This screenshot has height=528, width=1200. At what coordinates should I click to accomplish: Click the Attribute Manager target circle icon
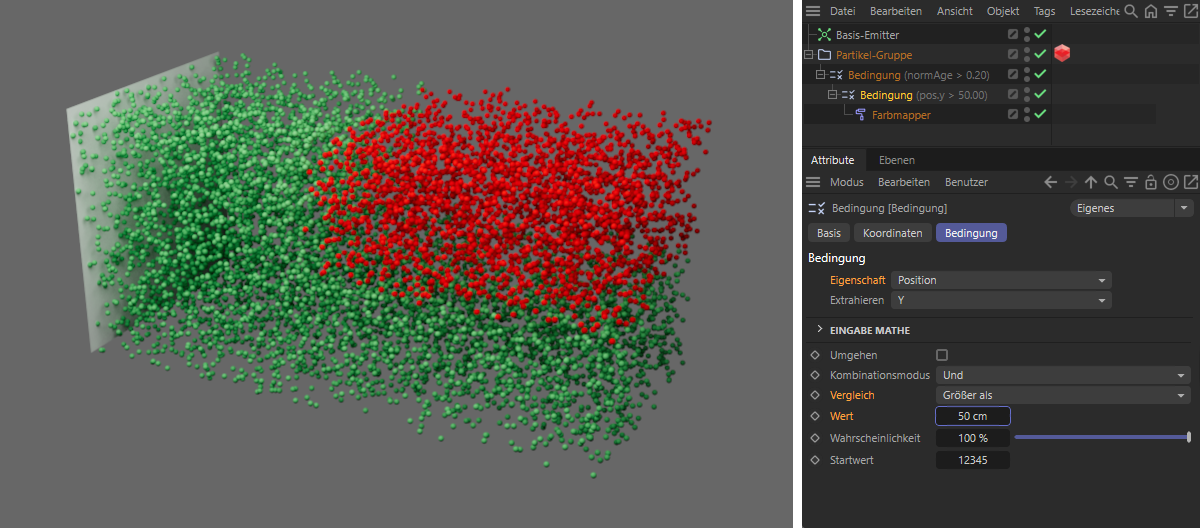pos(1171,182)
